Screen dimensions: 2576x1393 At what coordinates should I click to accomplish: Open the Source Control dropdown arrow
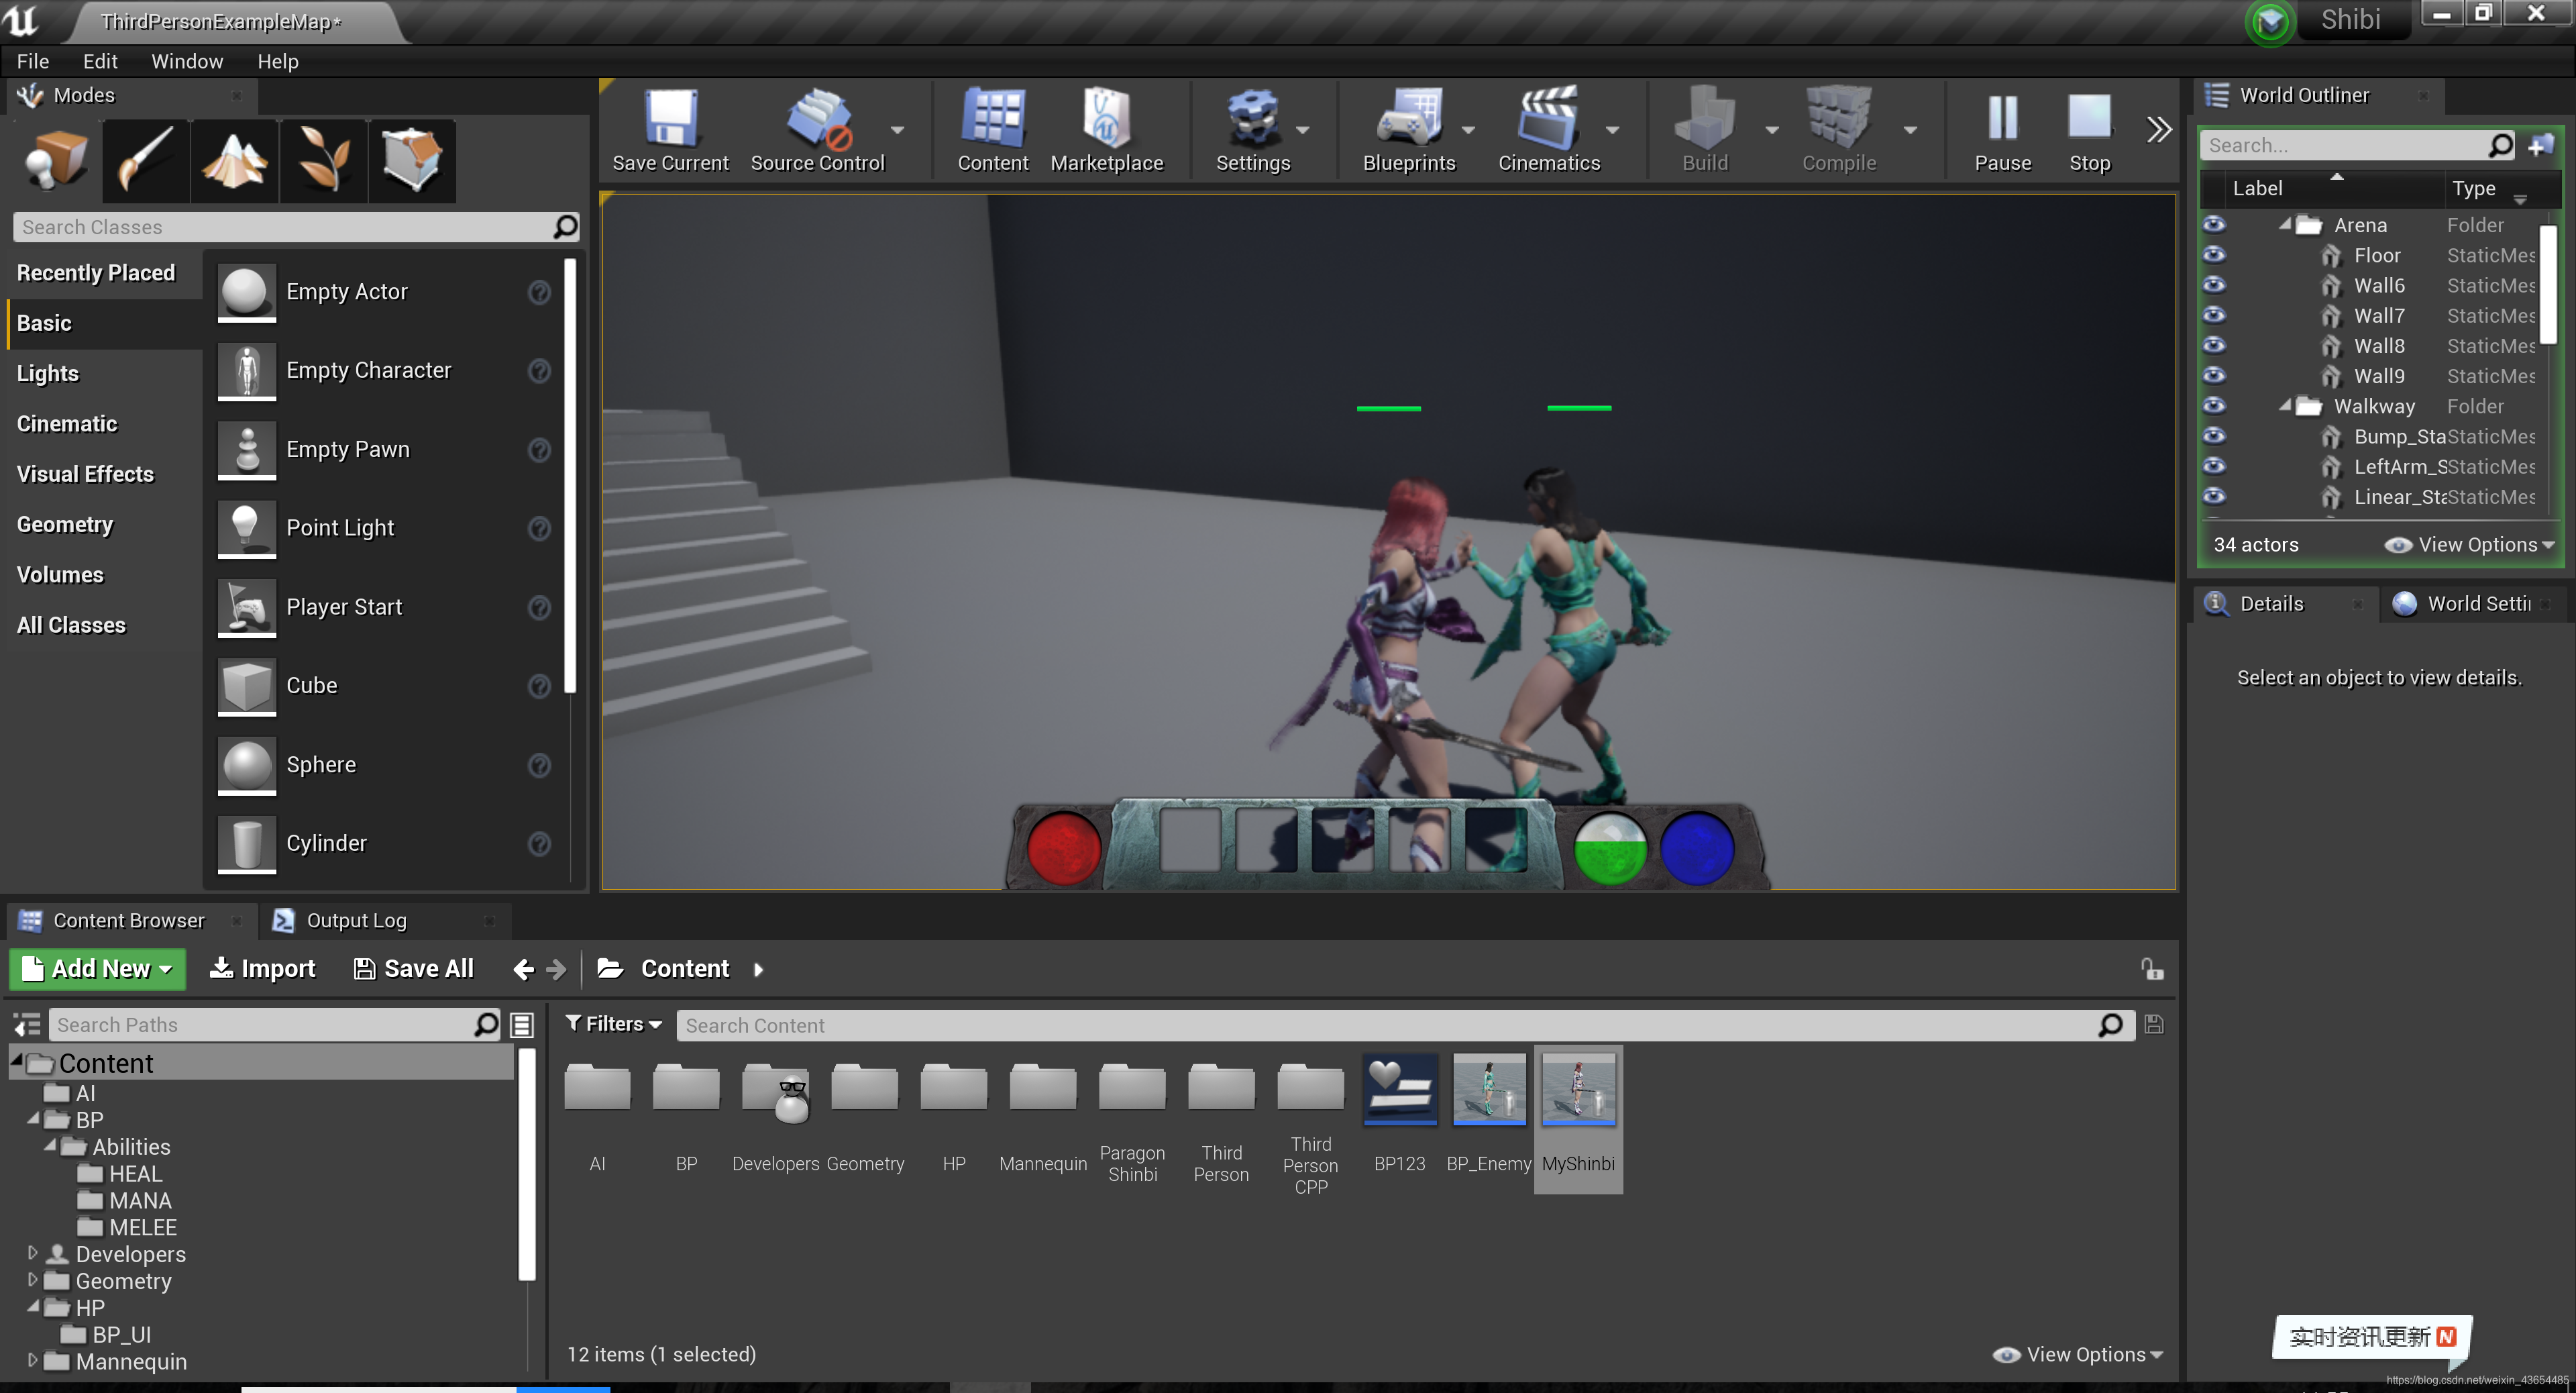pos(897,130)
